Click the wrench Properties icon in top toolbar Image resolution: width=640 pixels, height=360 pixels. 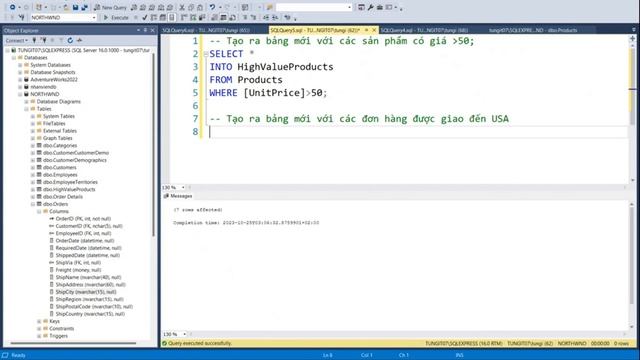[x=371, y=7]
